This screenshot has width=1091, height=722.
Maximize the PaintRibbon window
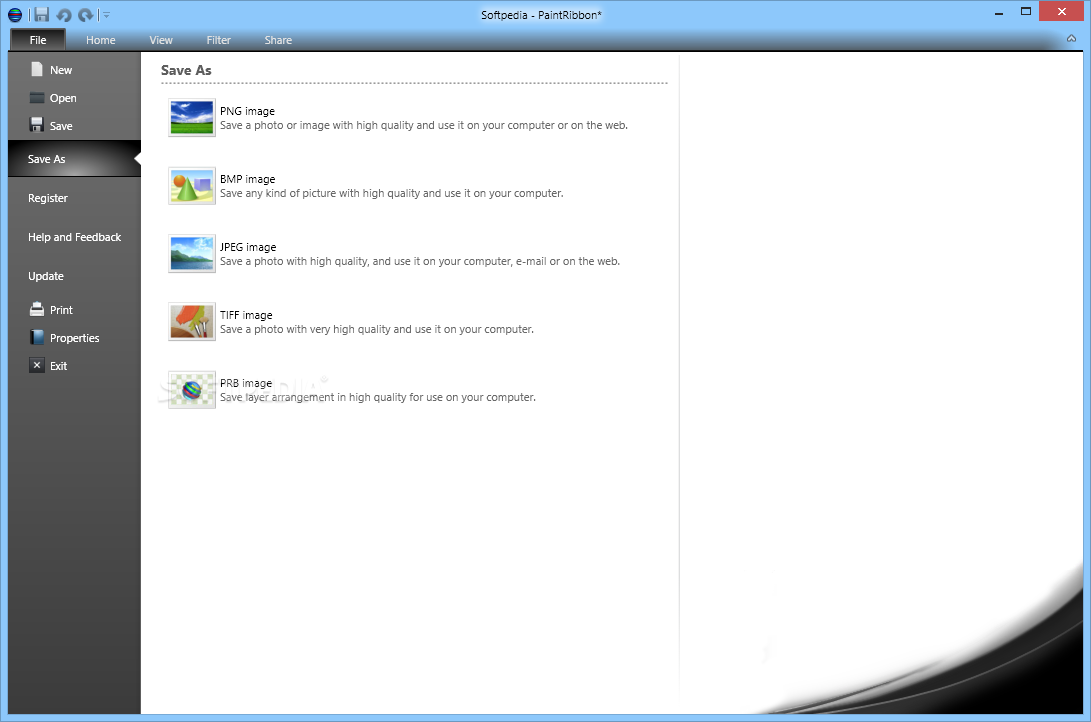point(1026,12)
